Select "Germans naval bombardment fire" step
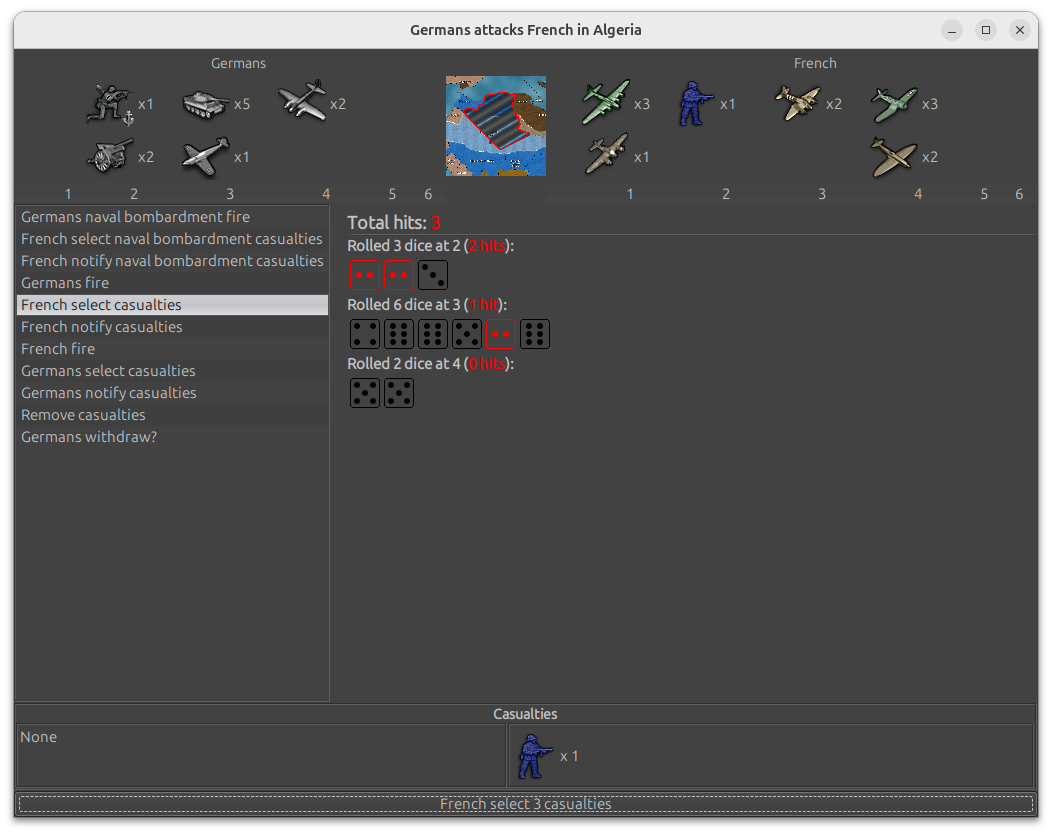 tap(136, 217)
